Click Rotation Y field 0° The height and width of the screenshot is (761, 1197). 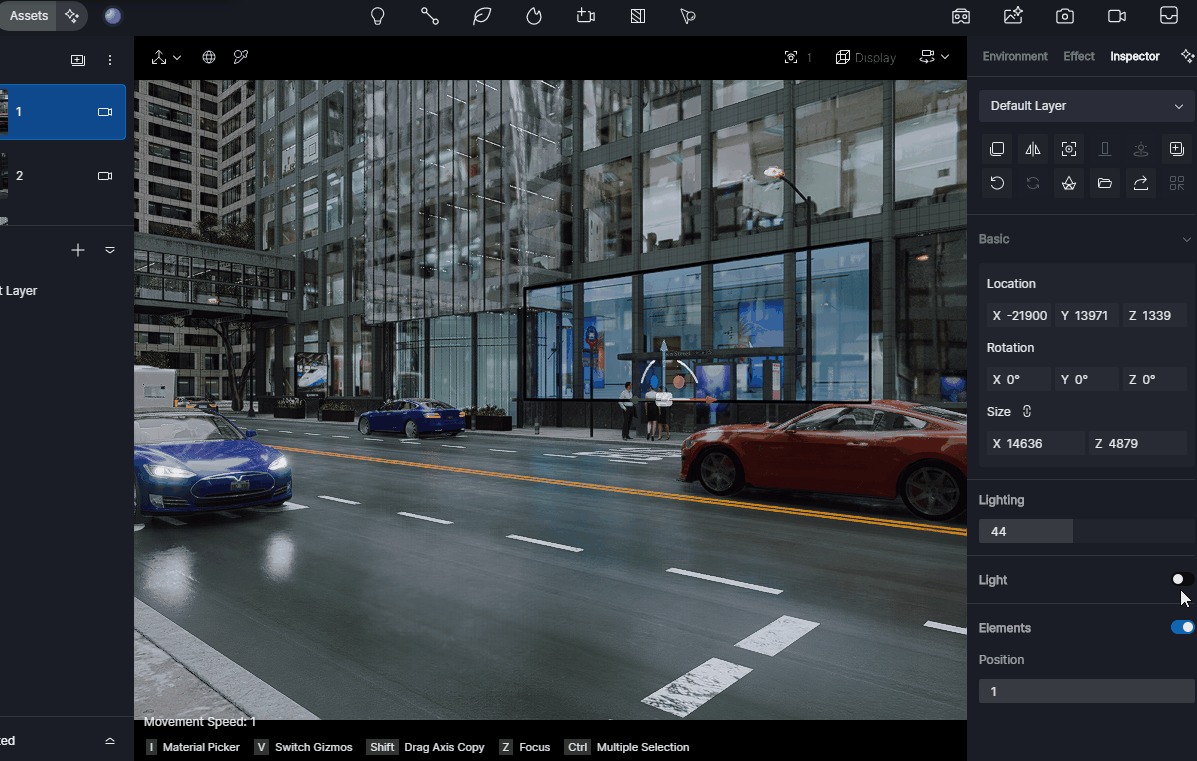pyautogui.click(x=1086, y=379)
